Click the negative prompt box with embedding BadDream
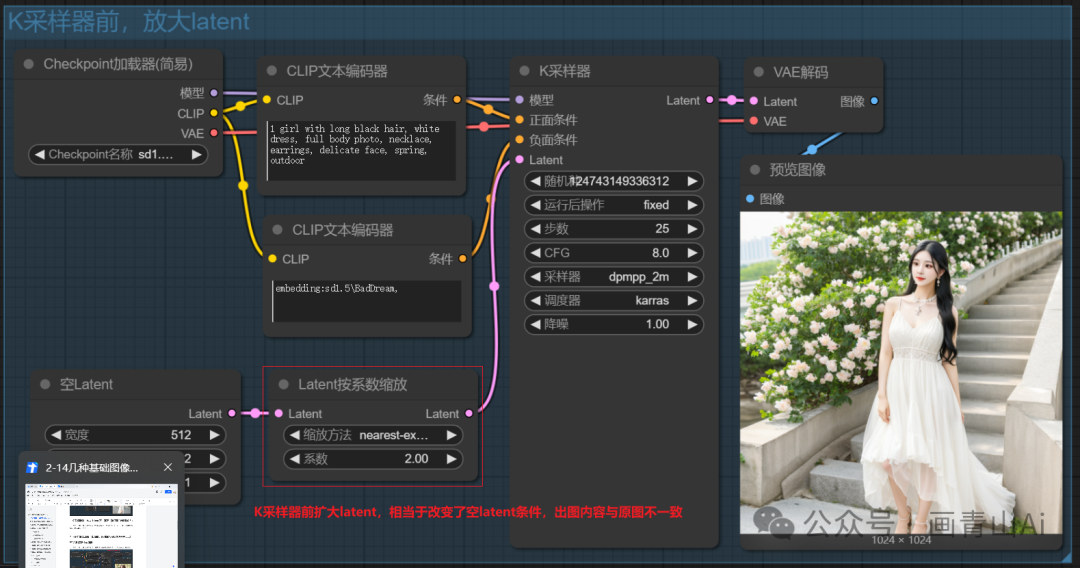The image size is (1080, 568). click(x=366, y=301)
